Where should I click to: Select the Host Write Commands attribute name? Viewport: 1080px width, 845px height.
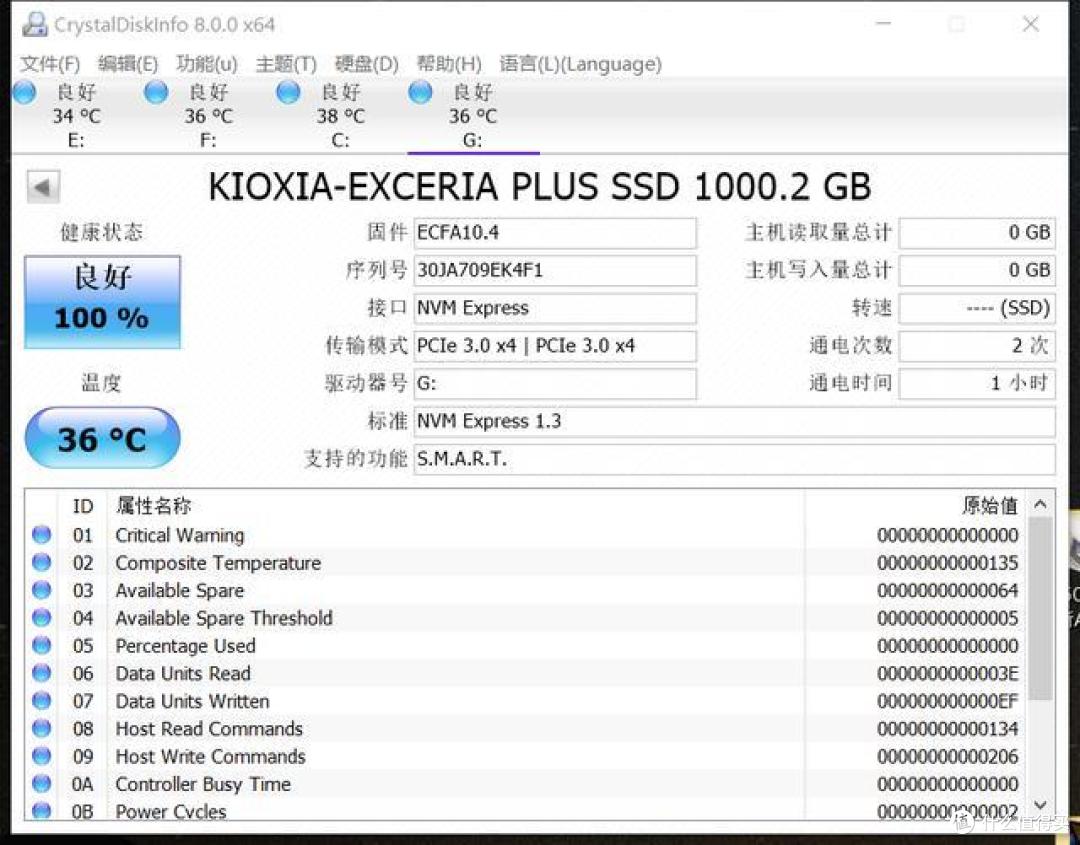point(210,756)
